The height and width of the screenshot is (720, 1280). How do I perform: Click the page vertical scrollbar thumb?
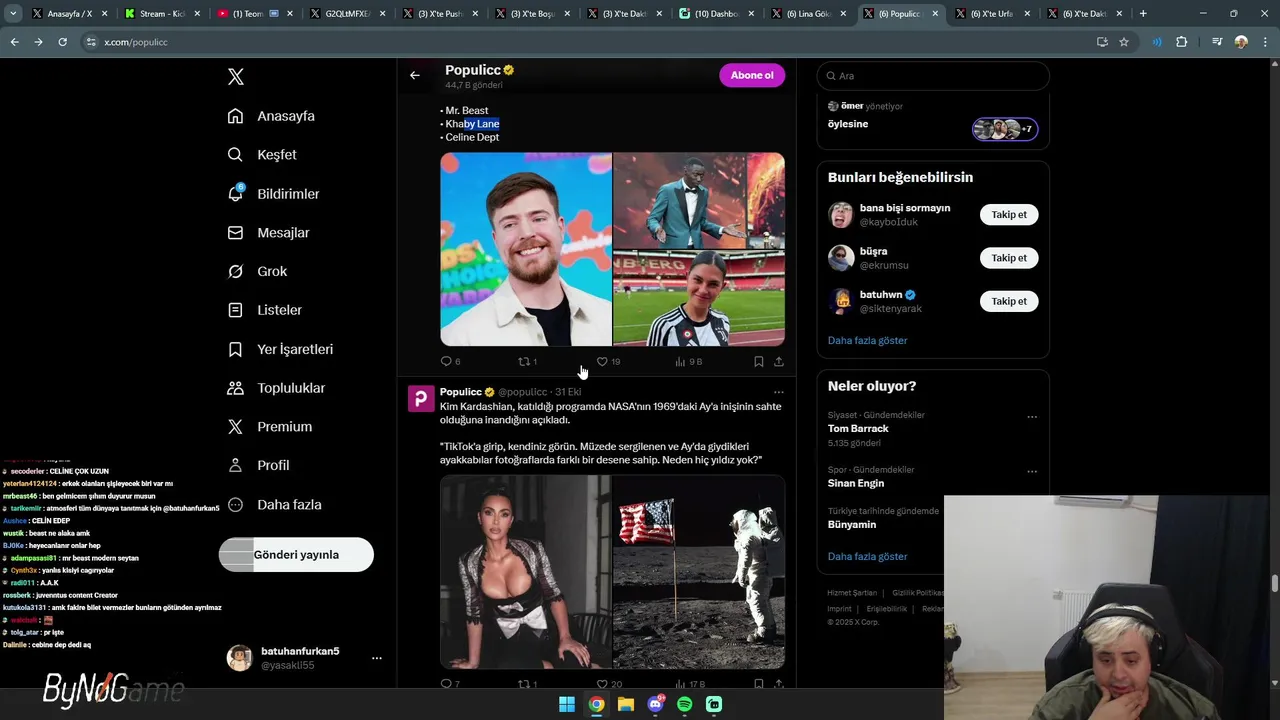pos(1274,584)
